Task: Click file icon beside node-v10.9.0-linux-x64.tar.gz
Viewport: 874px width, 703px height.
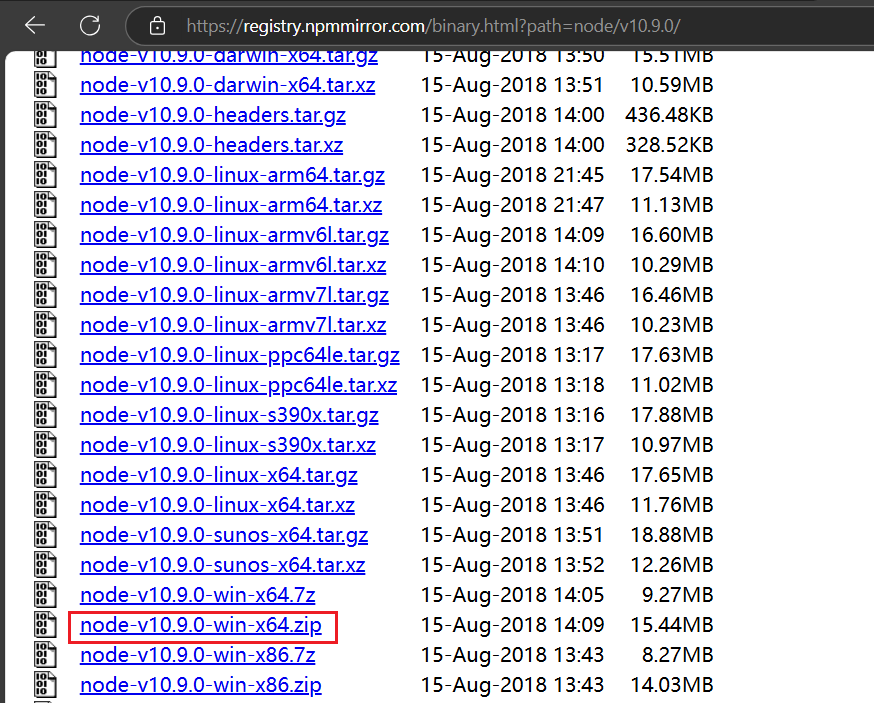Action: 44,476
